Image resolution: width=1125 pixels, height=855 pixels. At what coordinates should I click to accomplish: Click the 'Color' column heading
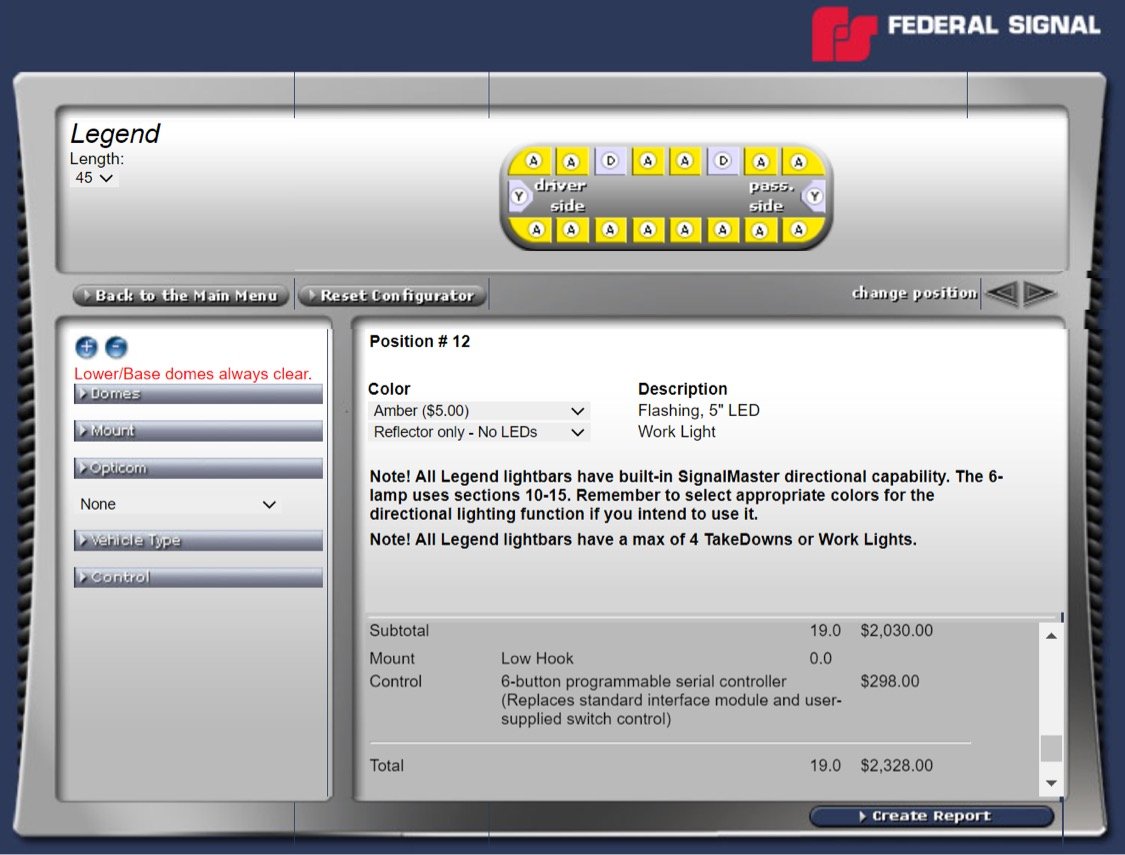389,389
